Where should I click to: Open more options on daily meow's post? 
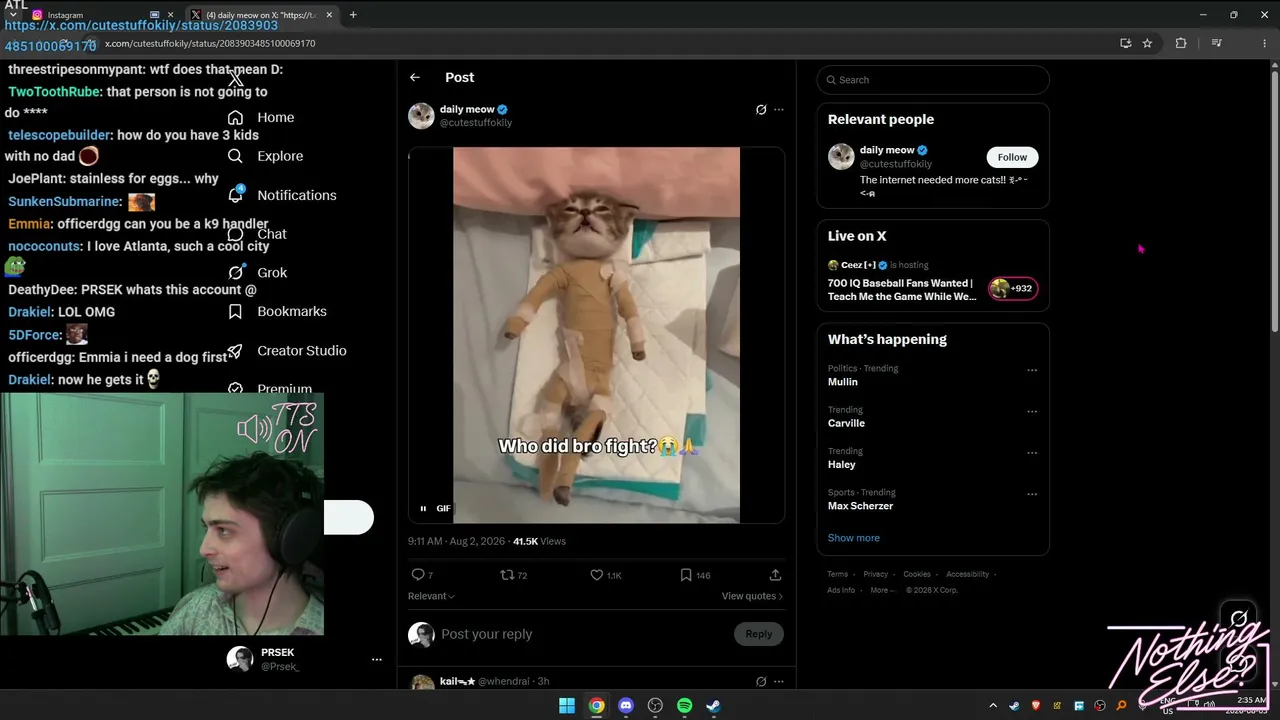(x=779, y=110)
